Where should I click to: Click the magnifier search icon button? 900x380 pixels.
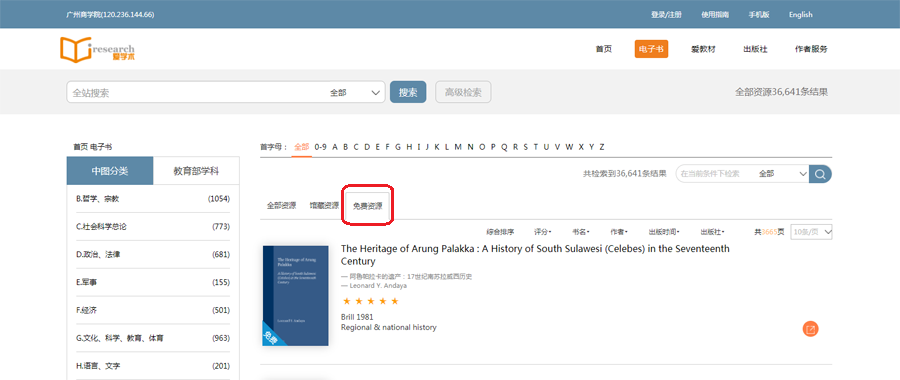(x=820, y=174)
